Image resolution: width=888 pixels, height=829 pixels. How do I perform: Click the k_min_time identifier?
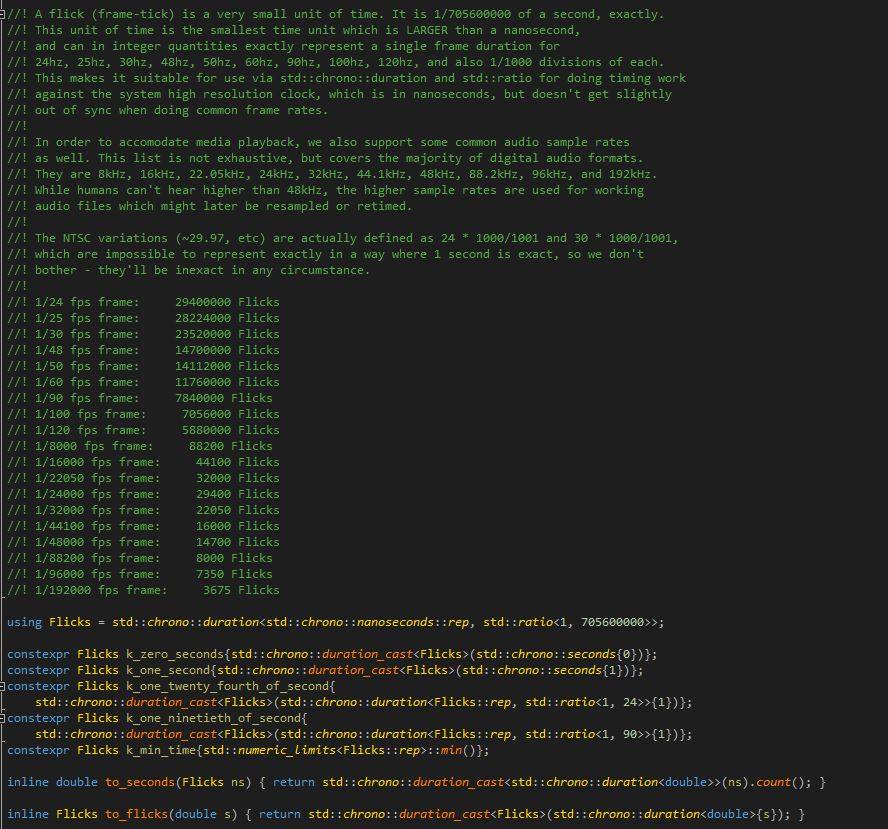161,750
